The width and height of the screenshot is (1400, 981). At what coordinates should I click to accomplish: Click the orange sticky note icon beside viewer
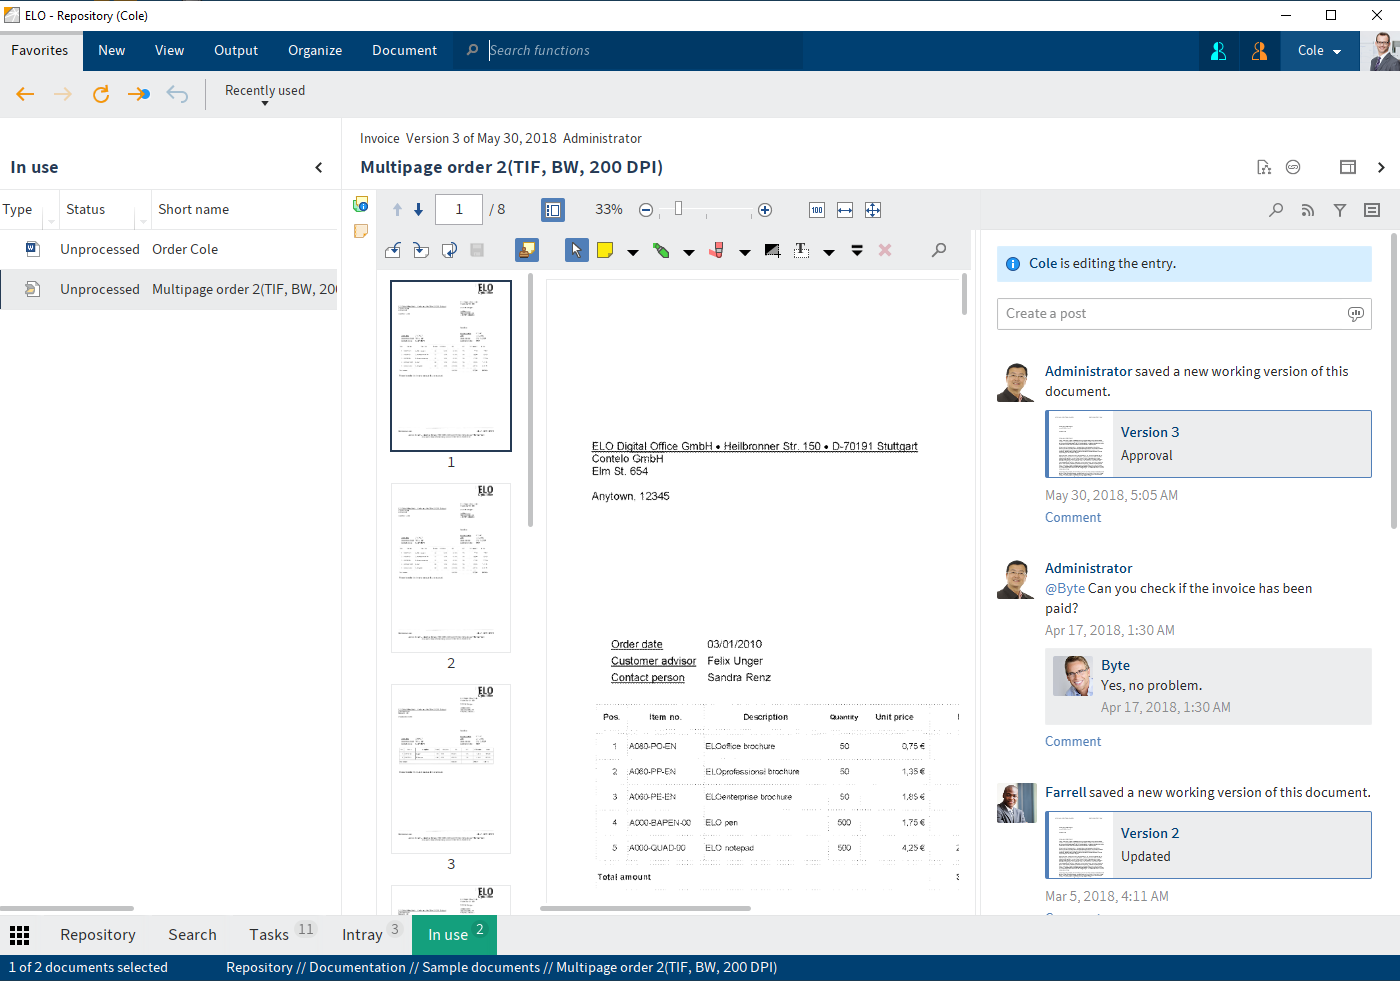(361, 231)
